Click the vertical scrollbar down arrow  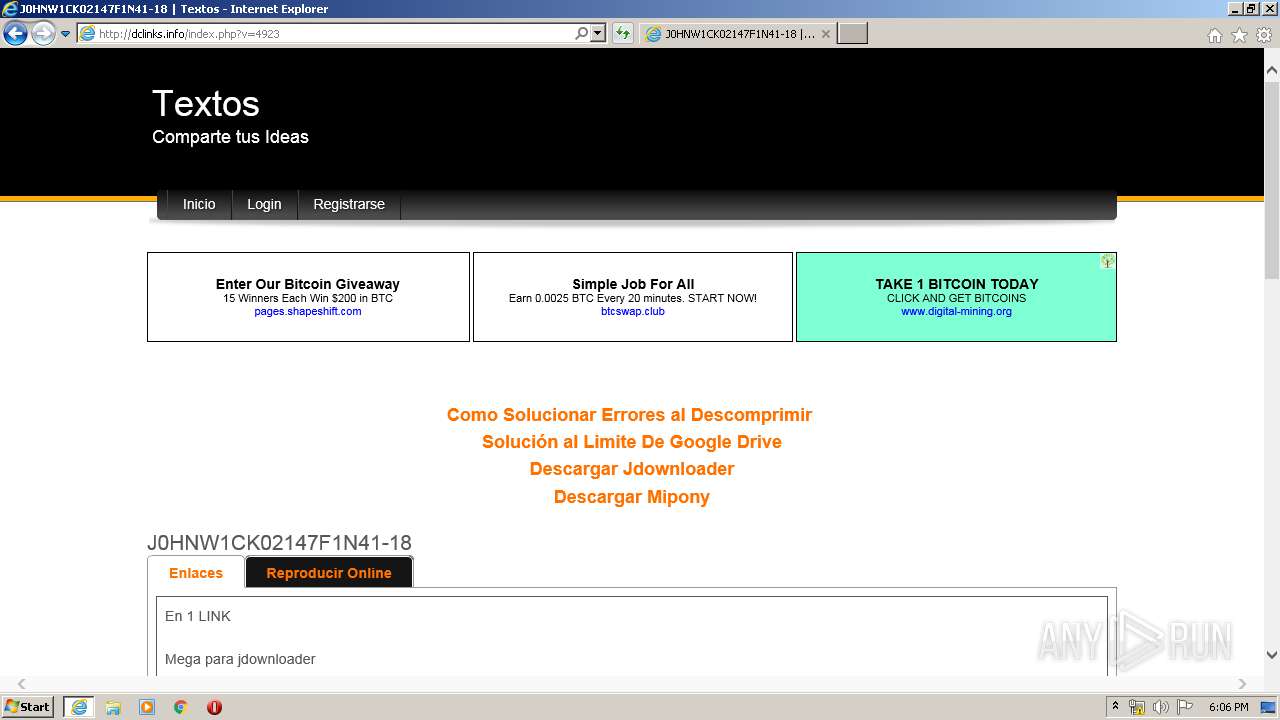1272,655
